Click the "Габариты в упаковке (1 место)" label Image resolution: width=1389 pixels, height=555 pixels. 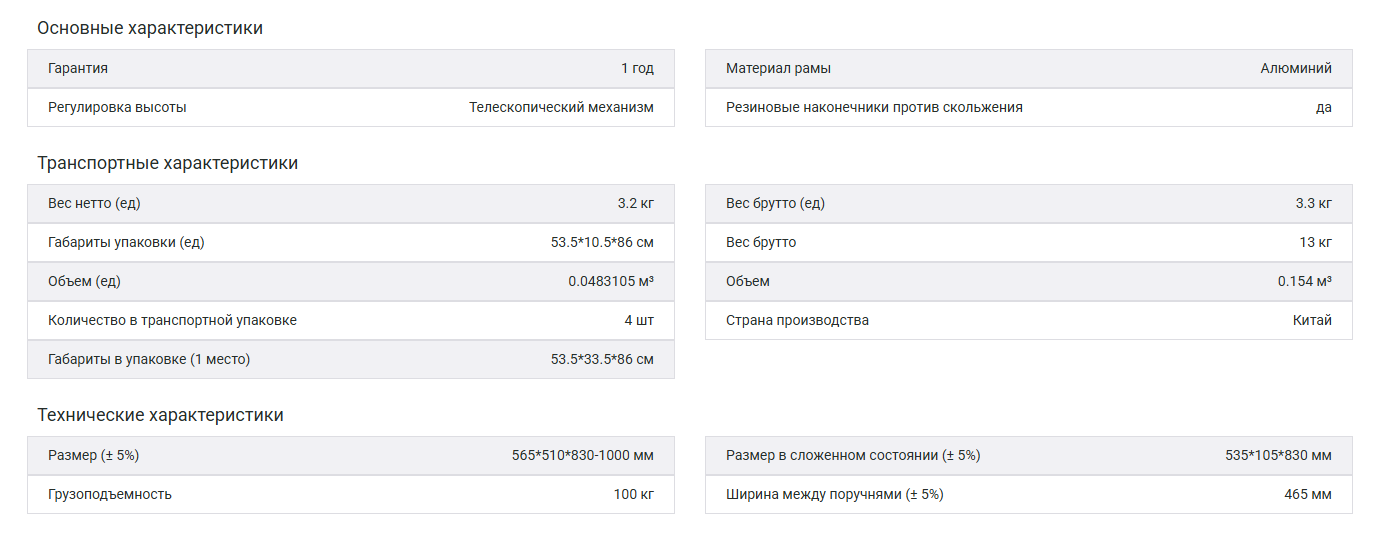[149, 359]
